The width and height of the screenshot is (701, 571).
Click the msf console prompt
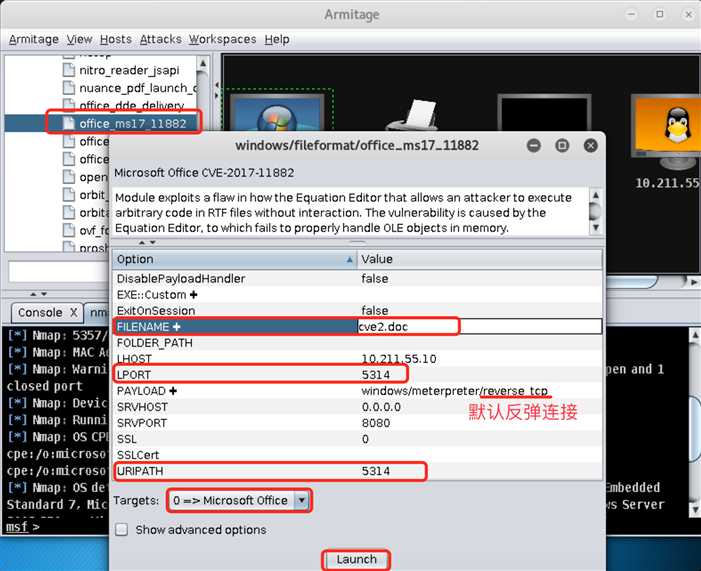[x=23, y=527]
